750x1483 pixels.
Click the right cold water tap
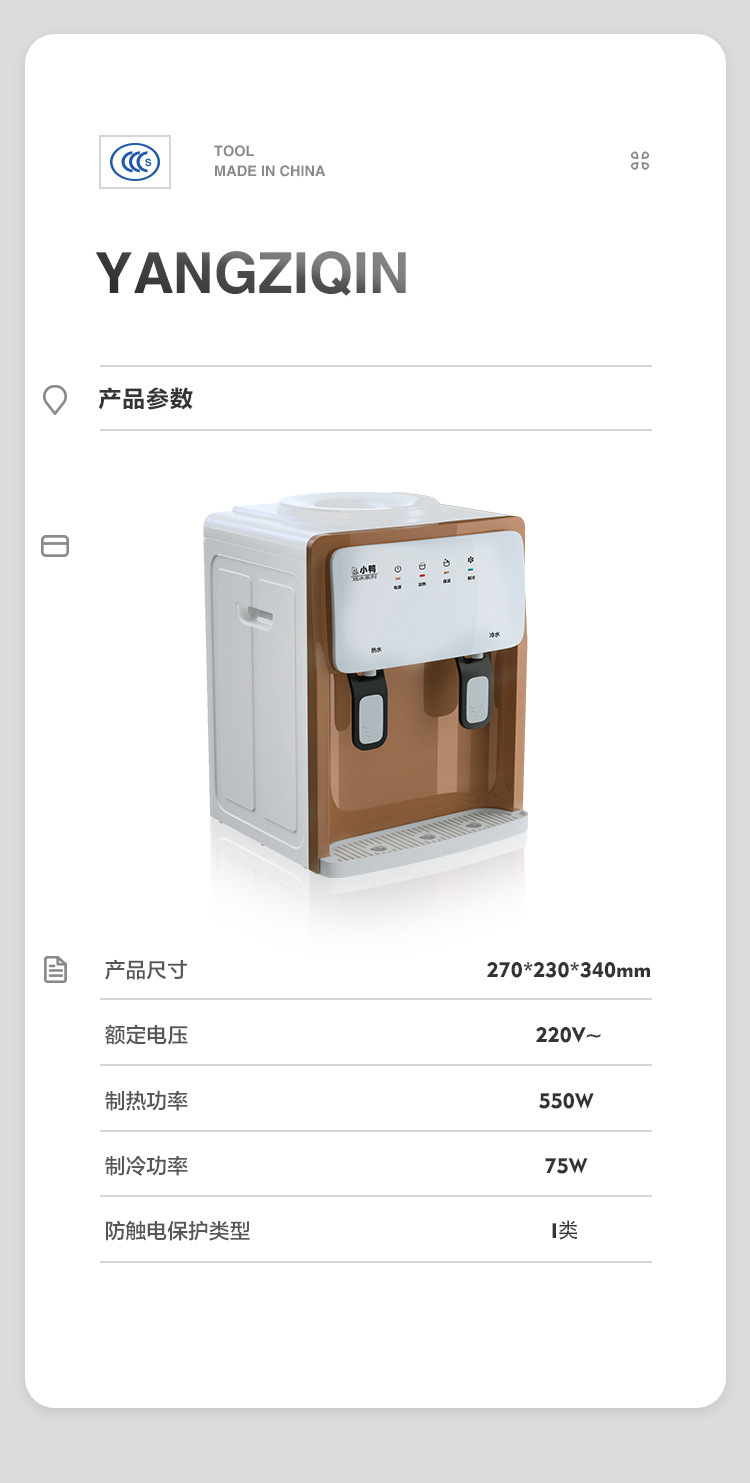pos(475,689)
